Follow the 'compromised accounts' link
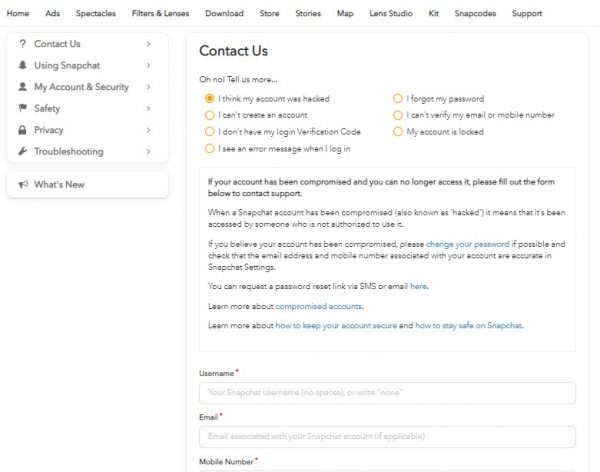Screen dimensions: 600x472 pyautogui.click(x=319, y=306)
